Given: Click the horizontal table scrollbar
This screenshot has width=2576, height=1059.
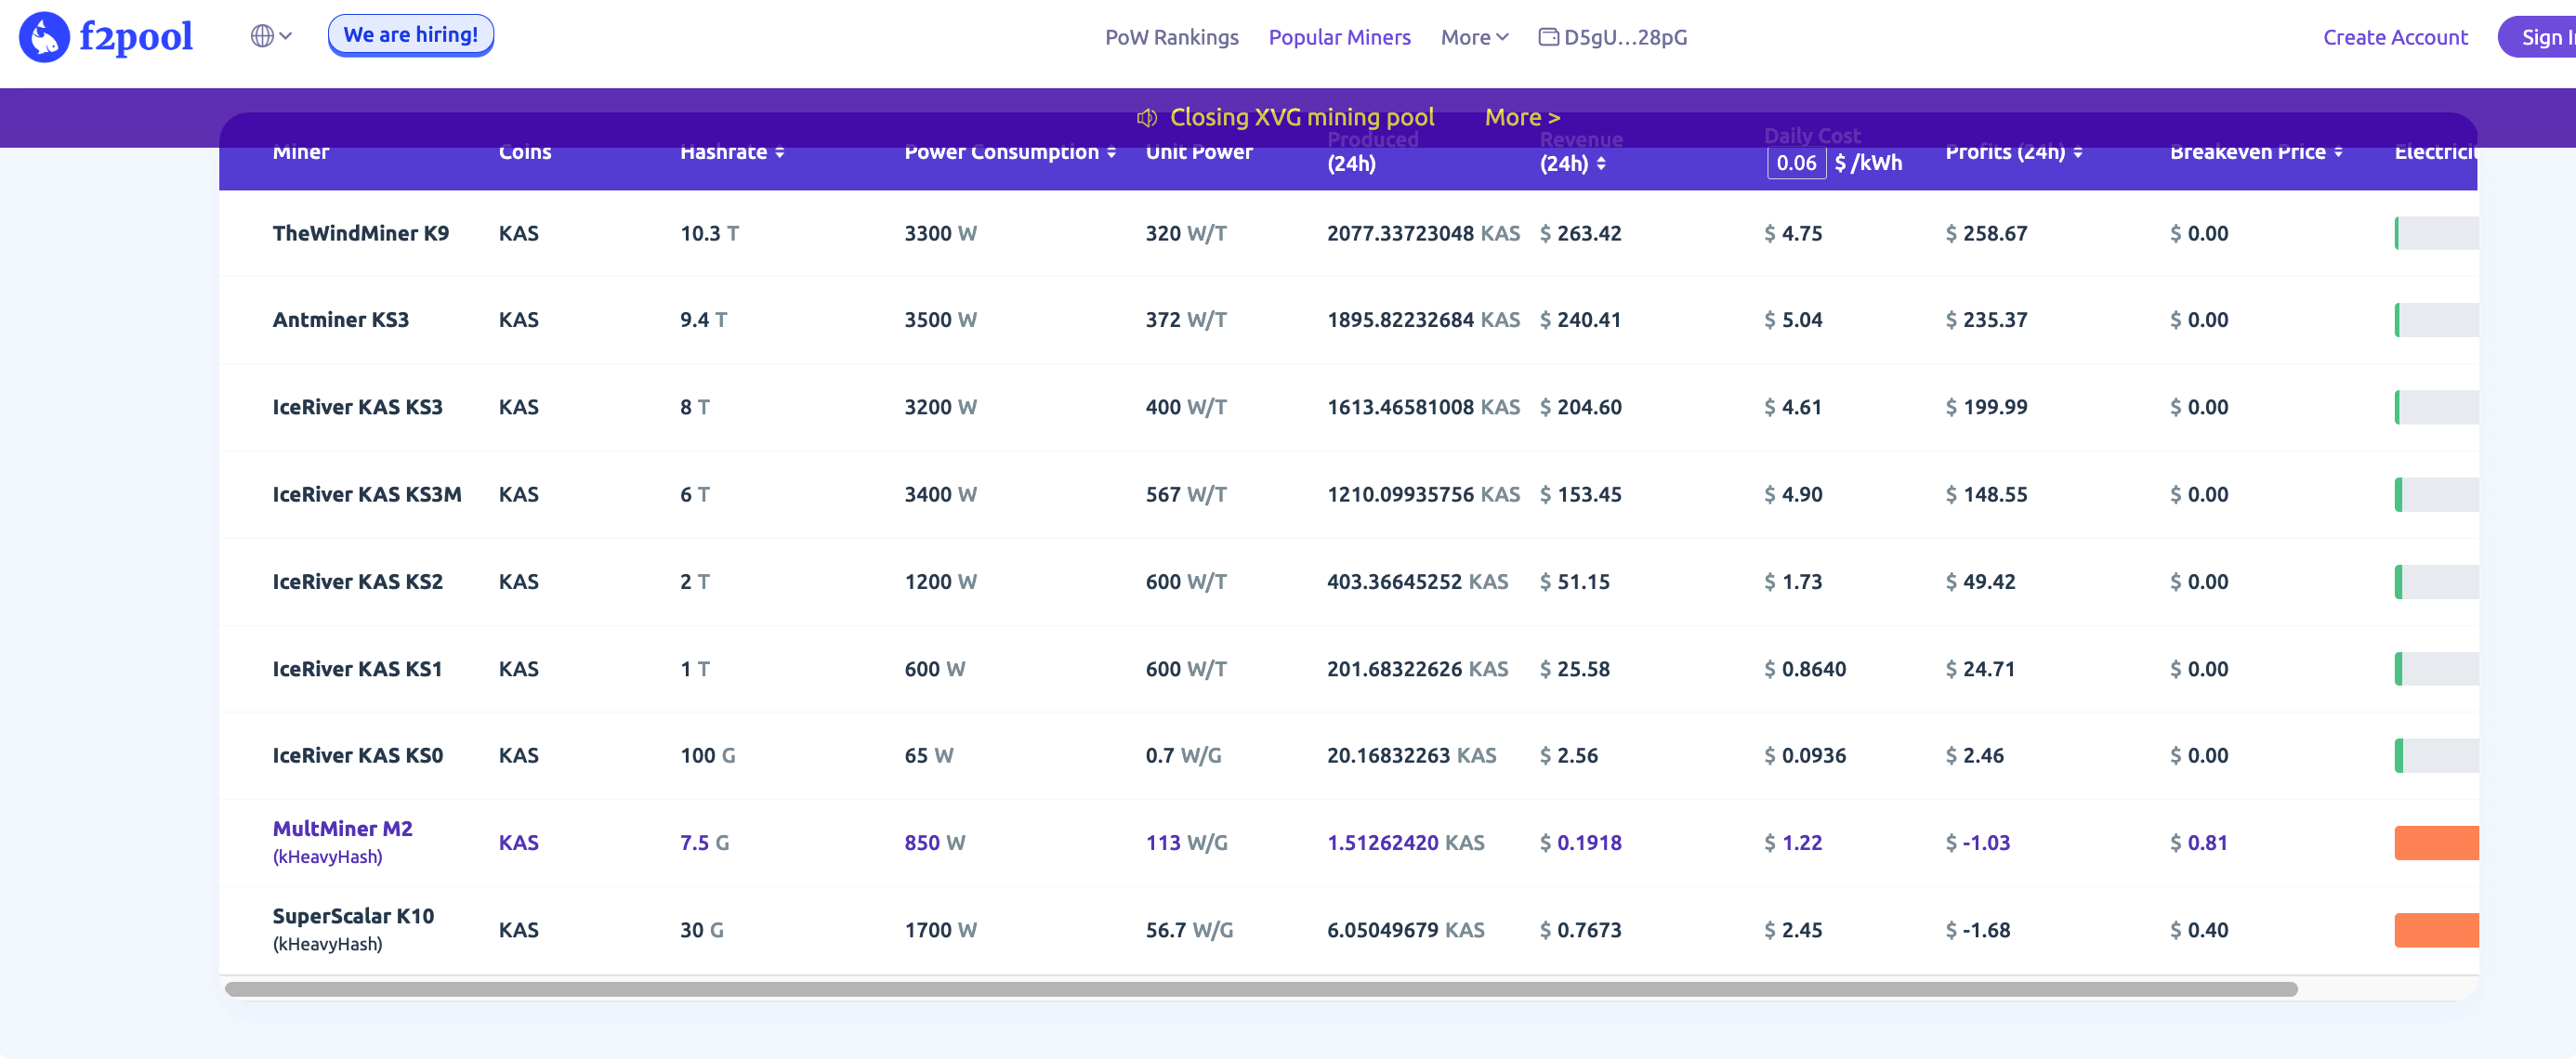Looking at the screenshot, I should (x=1260, y=989).
